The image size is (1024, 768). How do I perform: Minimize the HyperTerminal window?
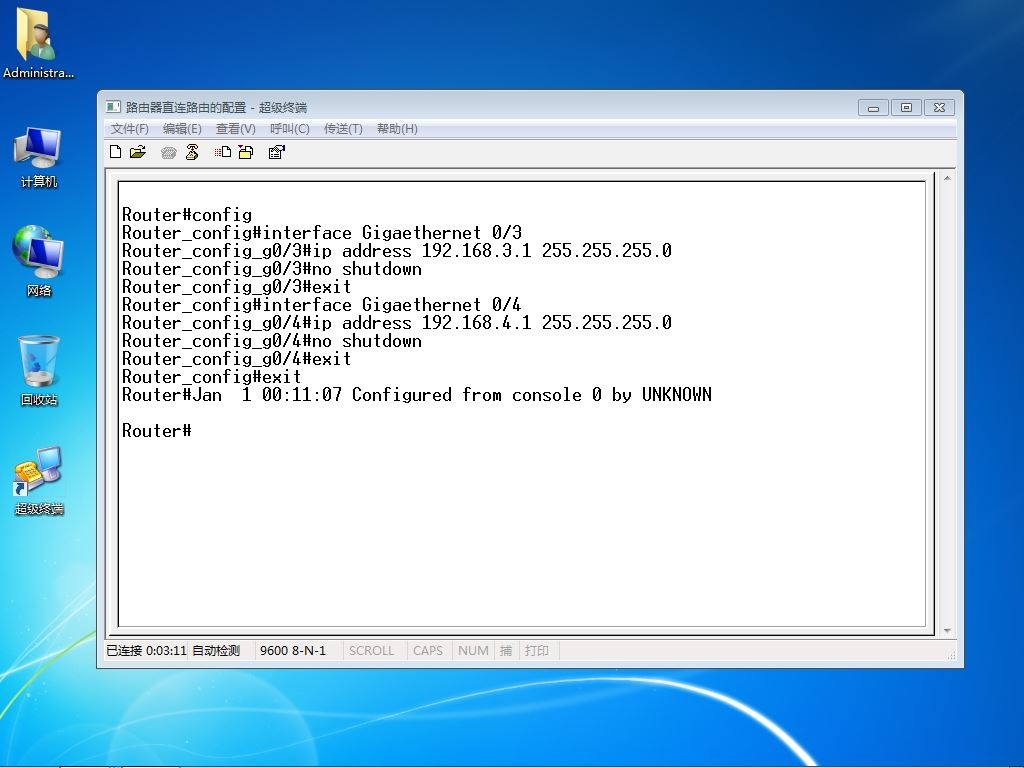[873, 107]
